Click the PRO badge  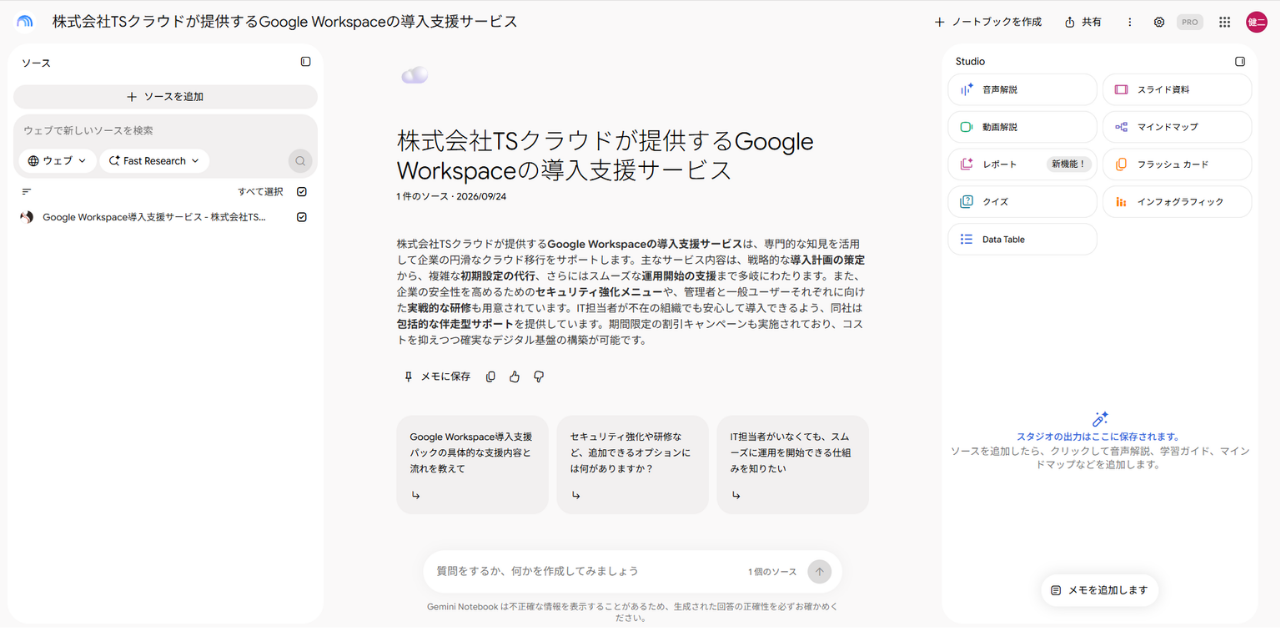pos(1190,22)
